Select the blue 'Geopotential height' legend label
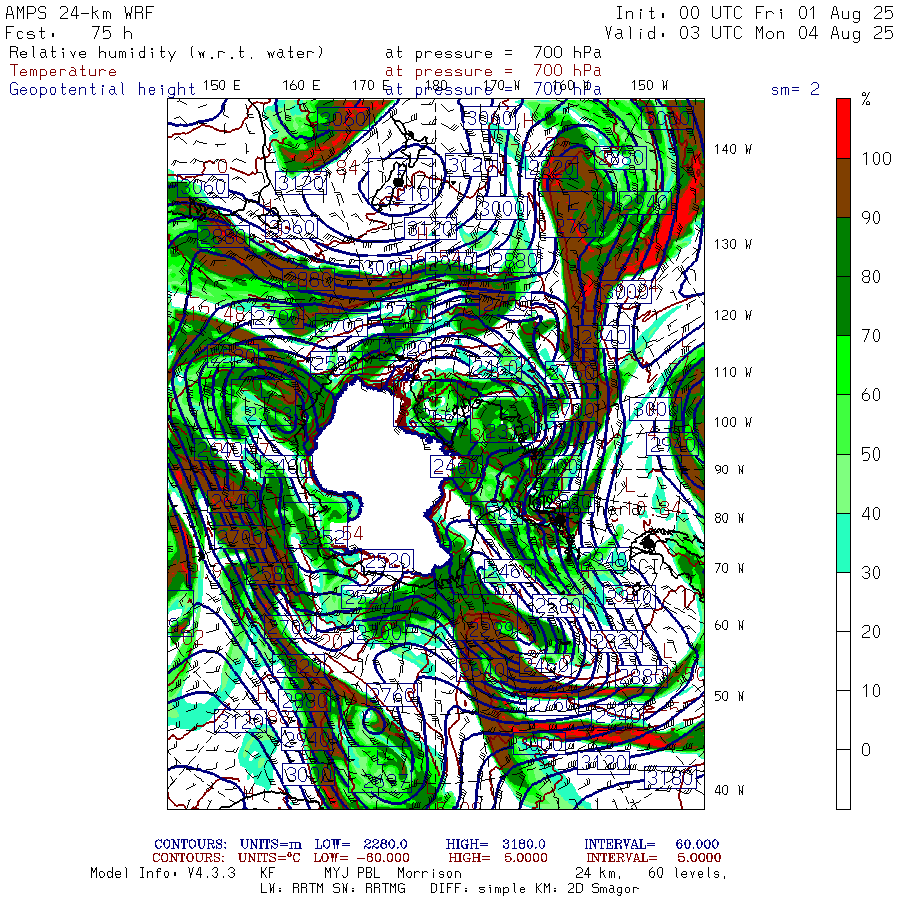This screenshot has width=900, height=900. coord(102,90)
